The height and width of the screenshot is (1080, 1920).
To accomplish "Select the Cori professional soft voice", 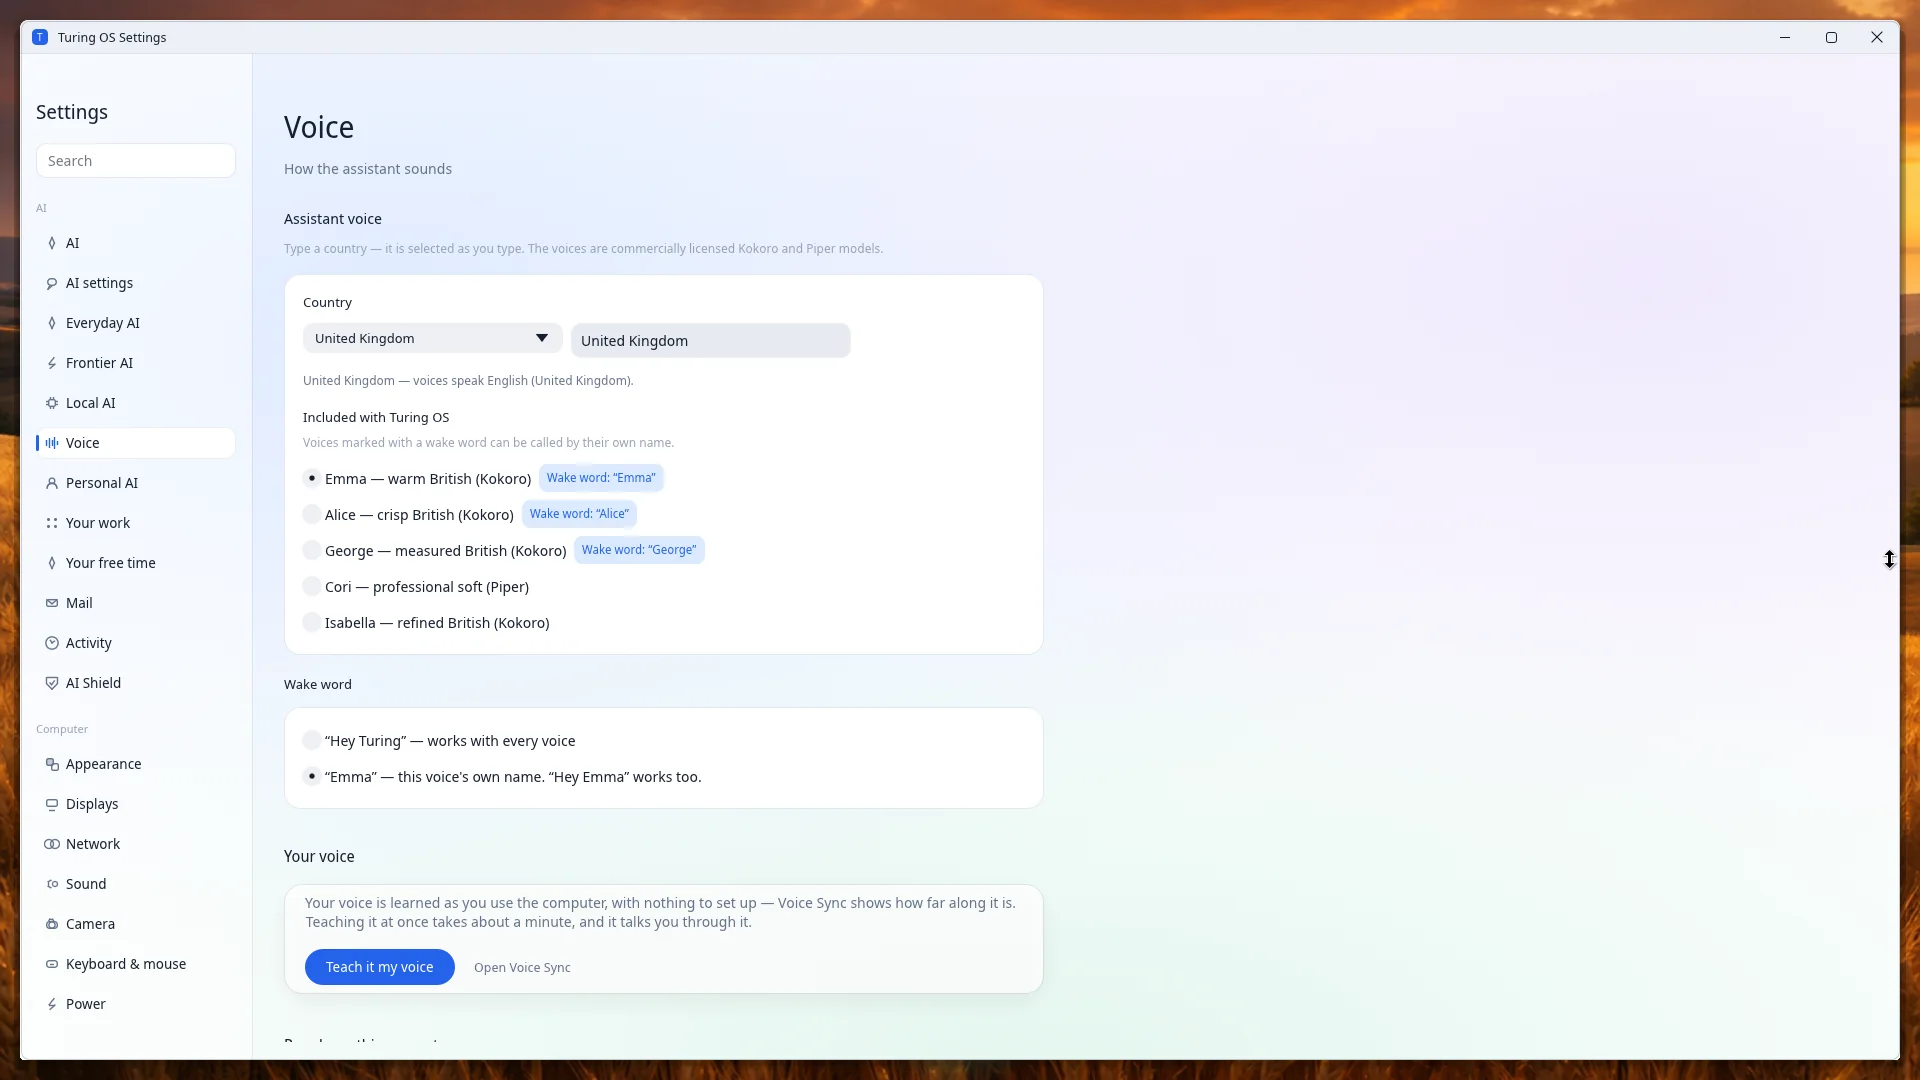I will click(416, 587).
